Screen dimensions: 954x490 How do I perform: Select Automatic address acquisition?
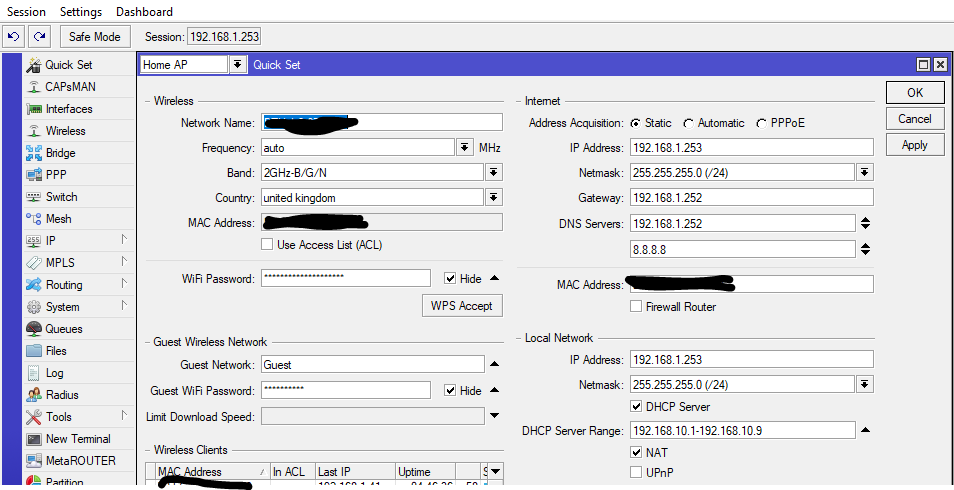688,124
